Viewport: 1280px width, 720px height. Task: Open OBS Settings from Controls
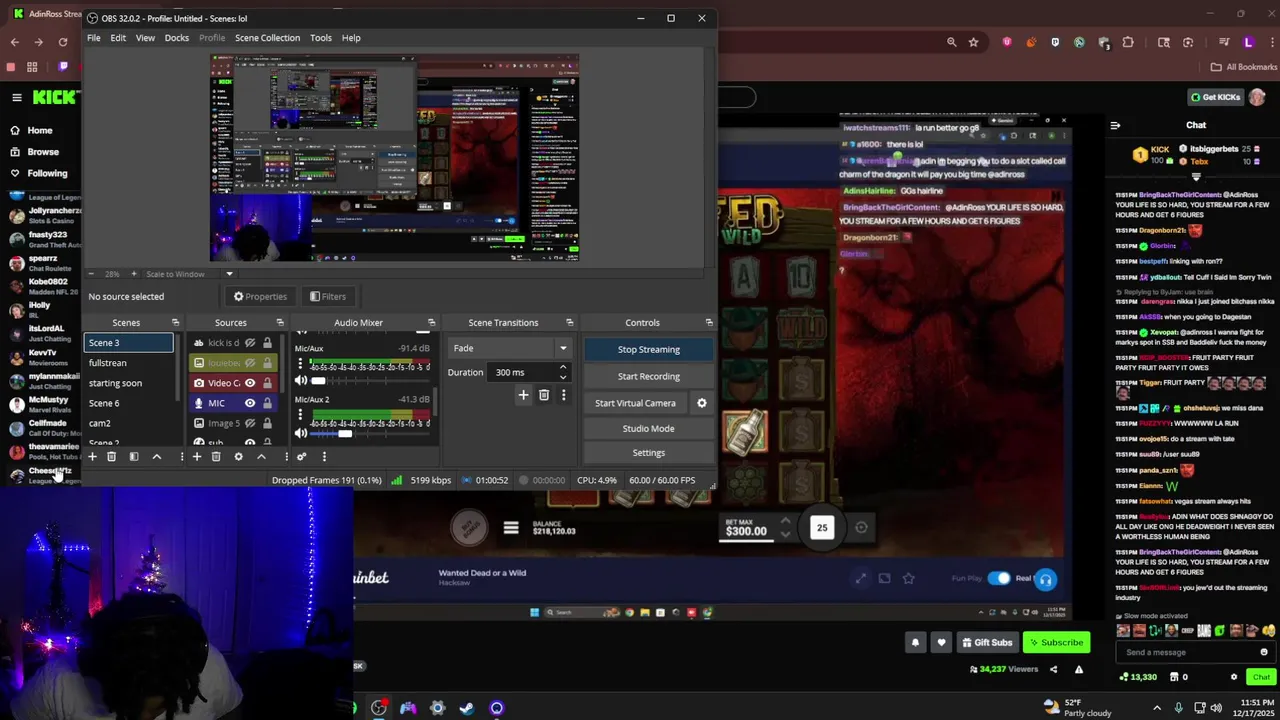click(648, 453)
